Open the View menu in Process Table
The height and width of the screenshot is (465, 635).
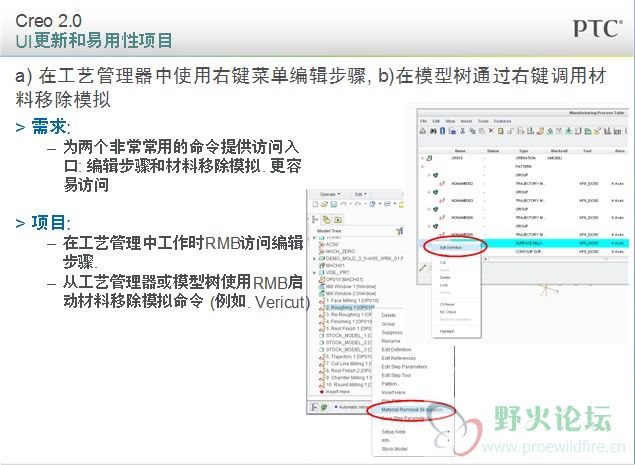(450, 121)
